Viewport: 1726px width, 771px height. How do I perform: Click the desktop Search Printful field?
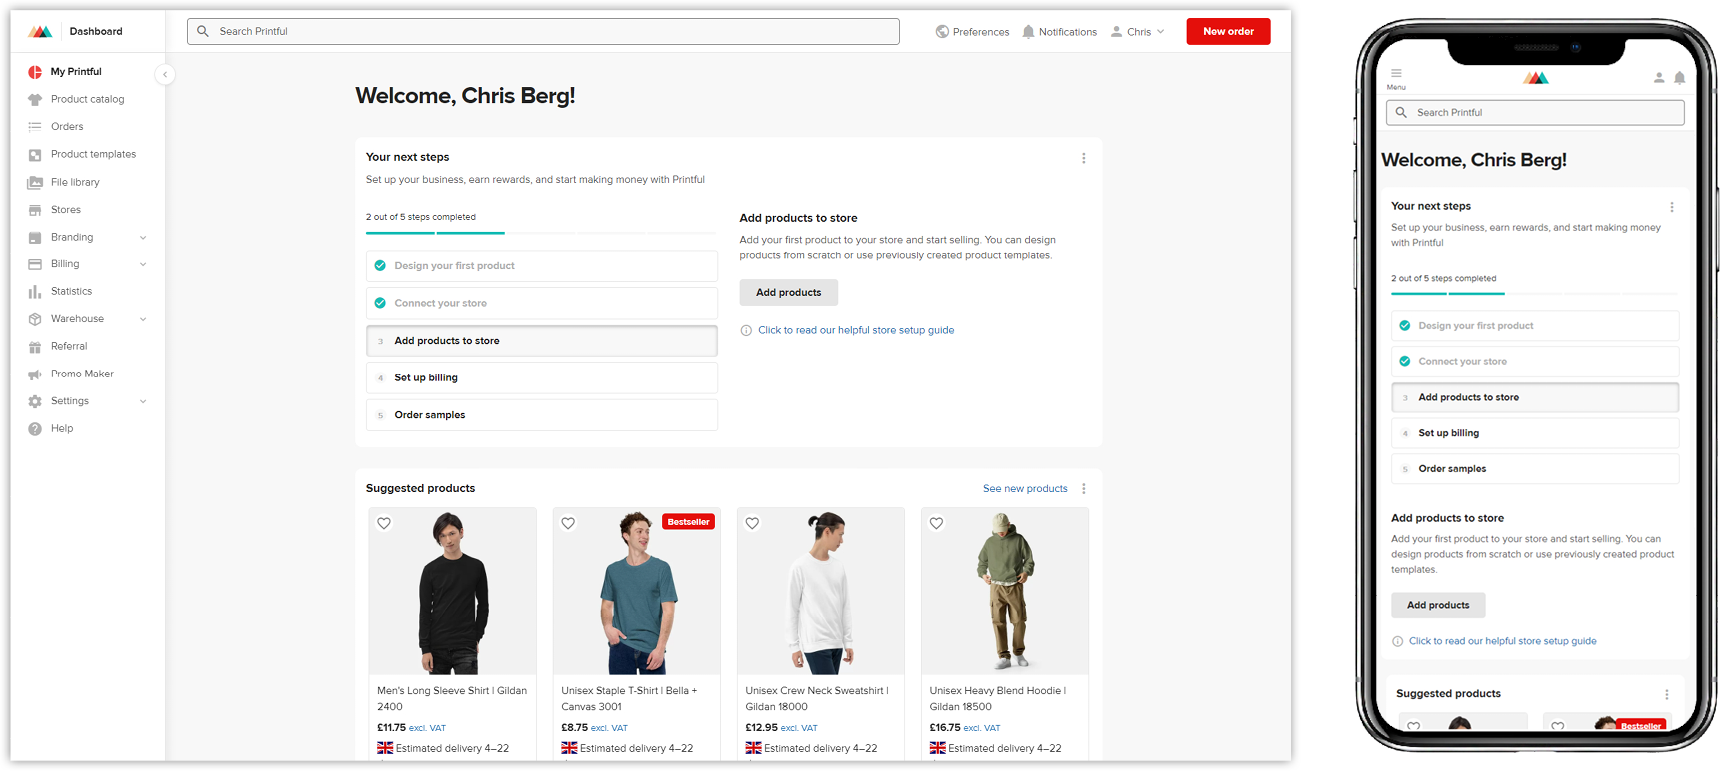(543, 31)
